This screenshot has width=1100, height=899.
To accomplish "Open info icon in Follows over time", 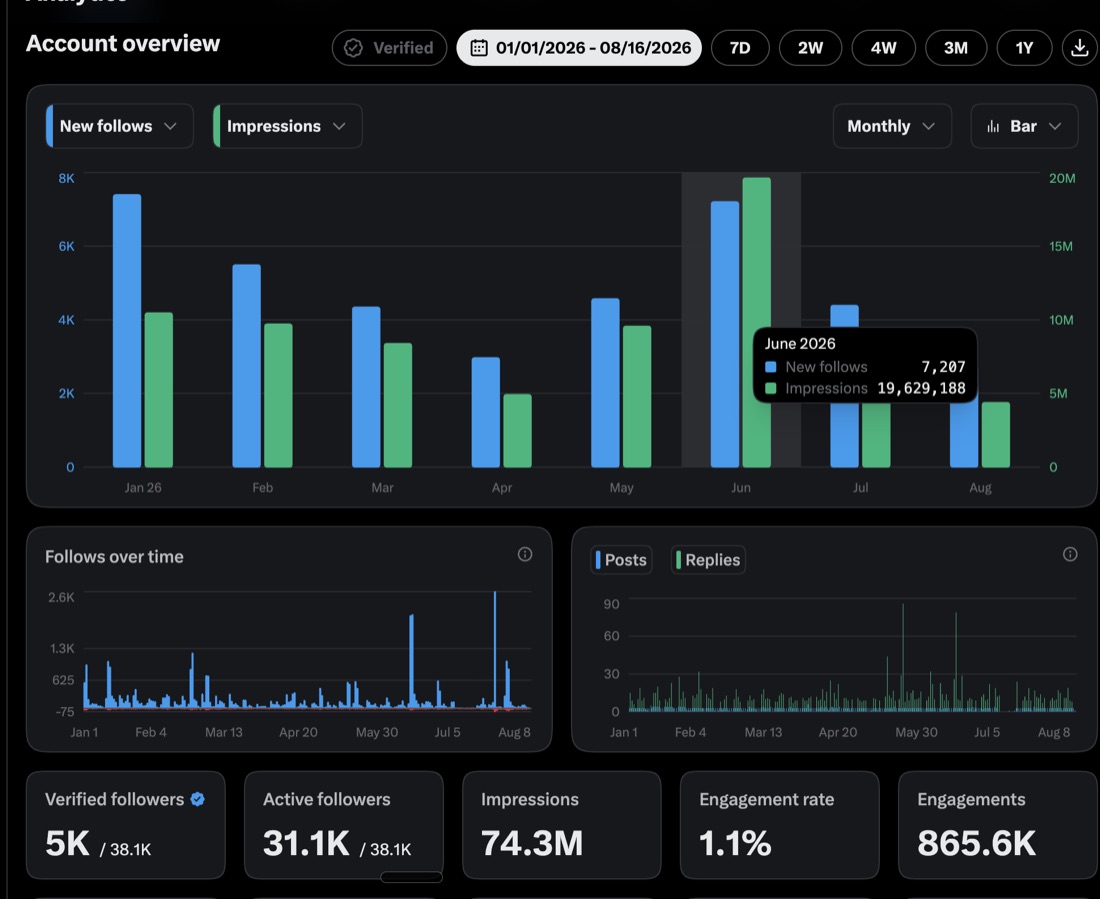I will pos(525,554).
